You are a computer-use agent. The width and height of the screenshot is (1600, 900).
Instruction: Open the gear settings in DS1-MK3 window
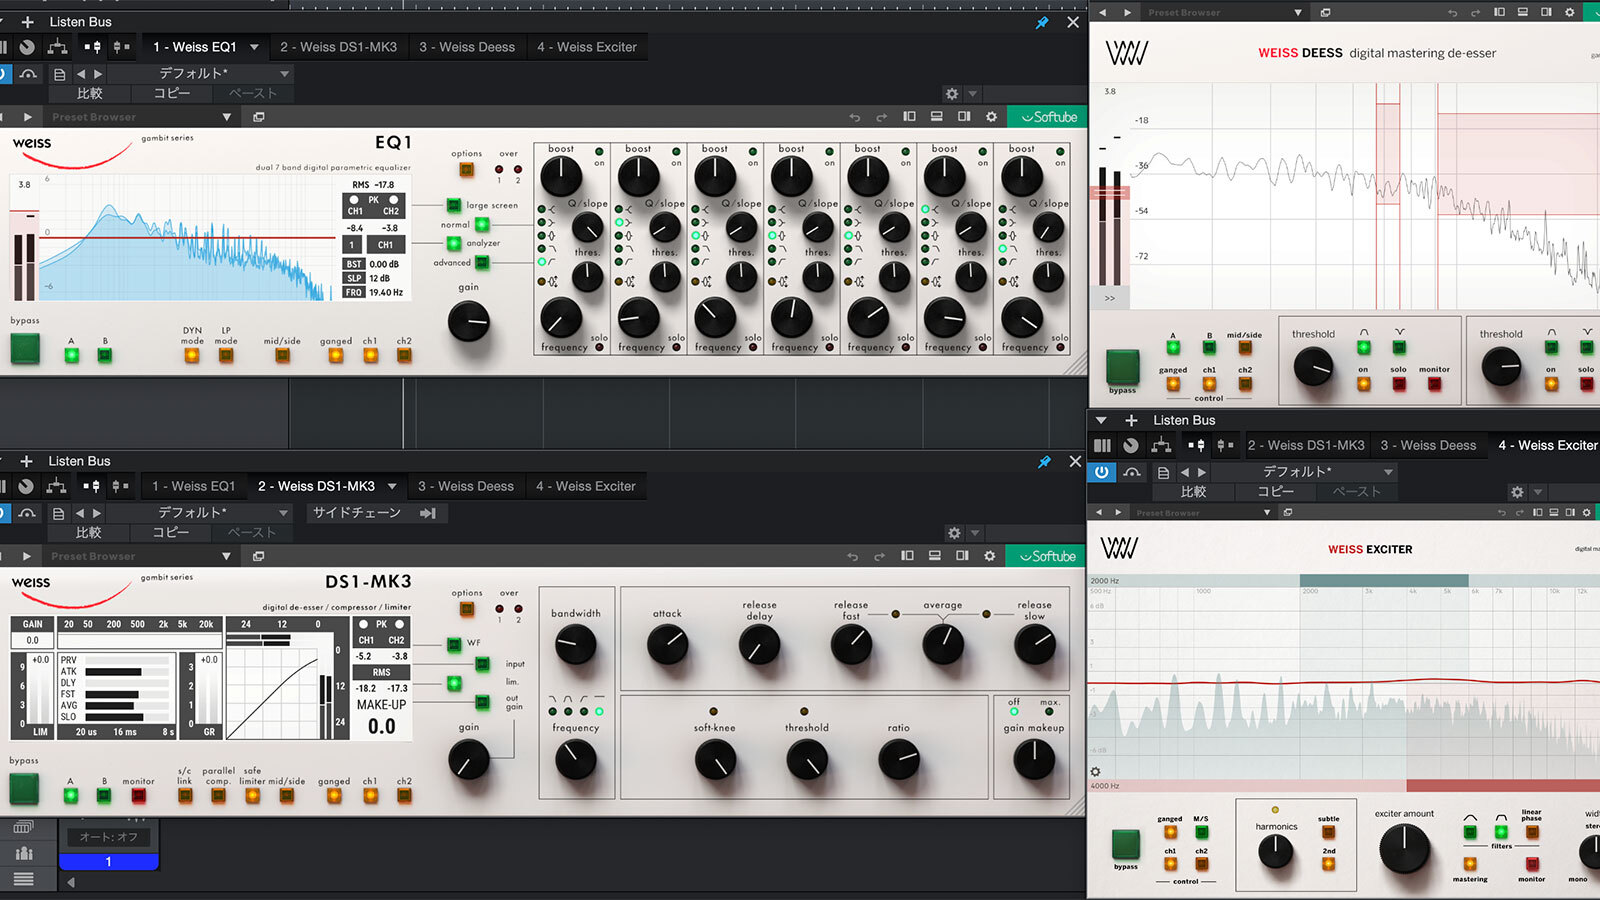tap(954, 533)
